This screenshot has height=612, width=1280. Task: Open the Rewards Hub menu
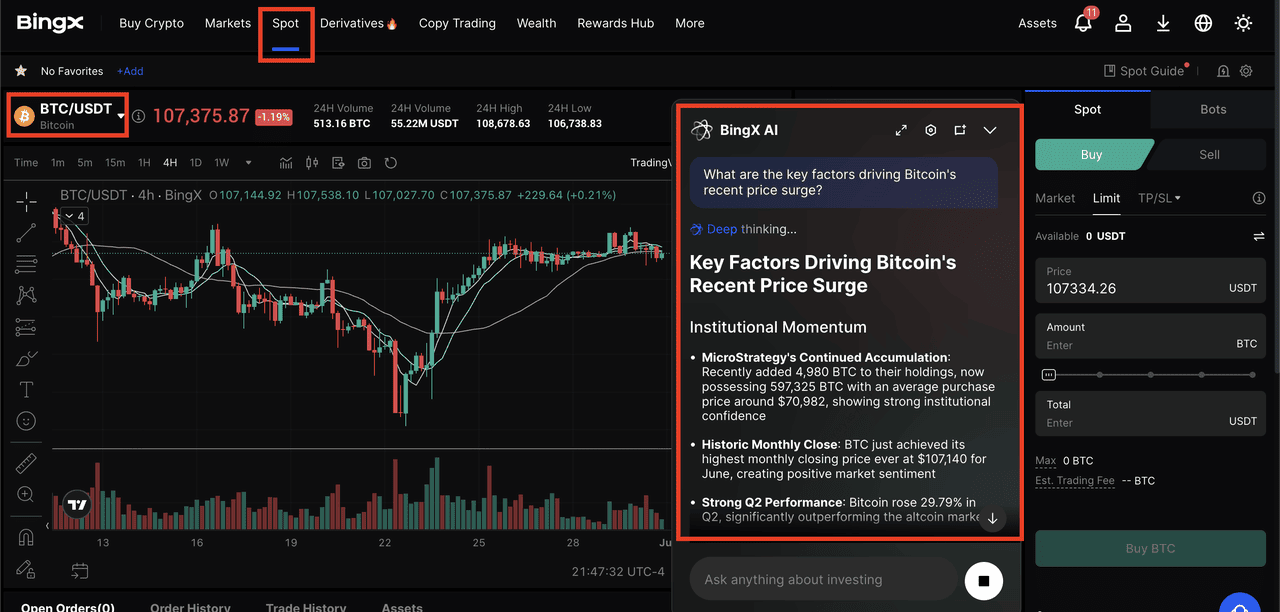(x=616, y=23)
